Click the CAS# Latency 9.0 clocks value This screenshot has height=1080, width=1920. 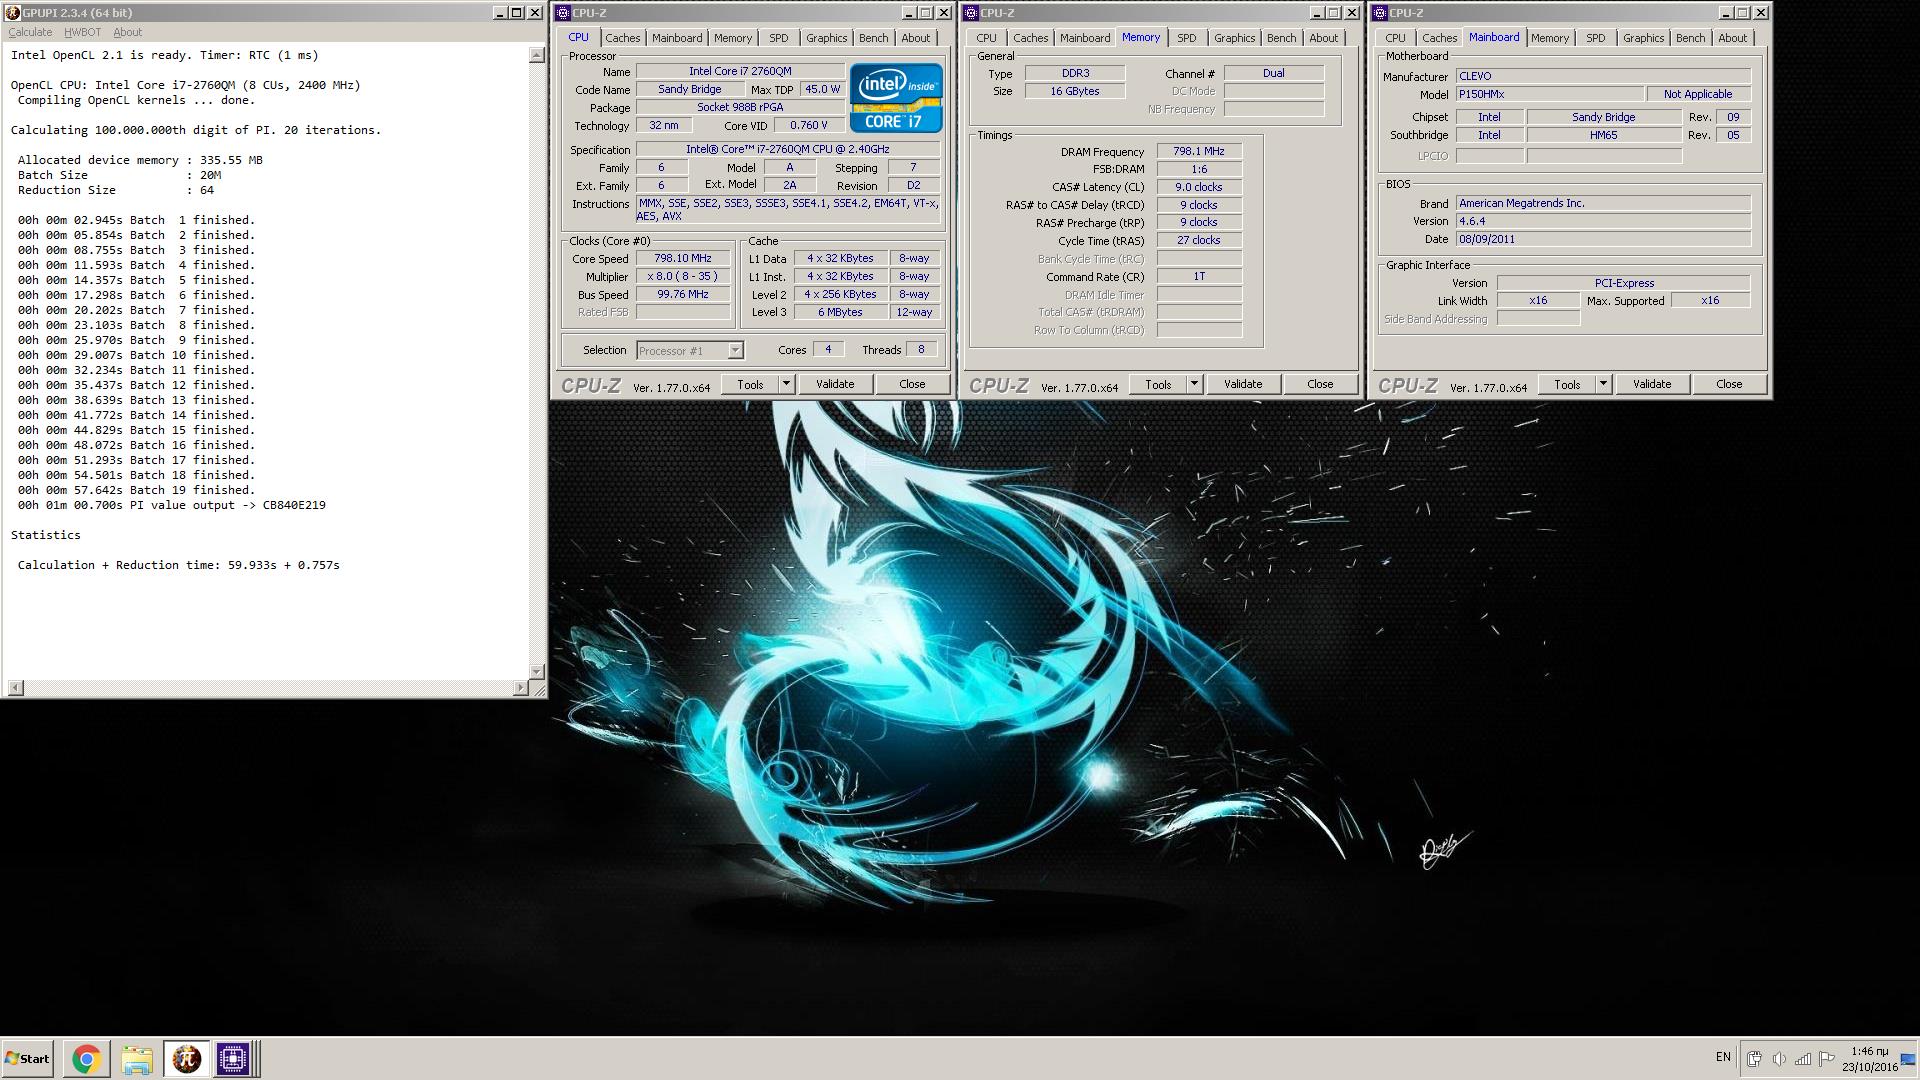click(x=1199, y=187)
